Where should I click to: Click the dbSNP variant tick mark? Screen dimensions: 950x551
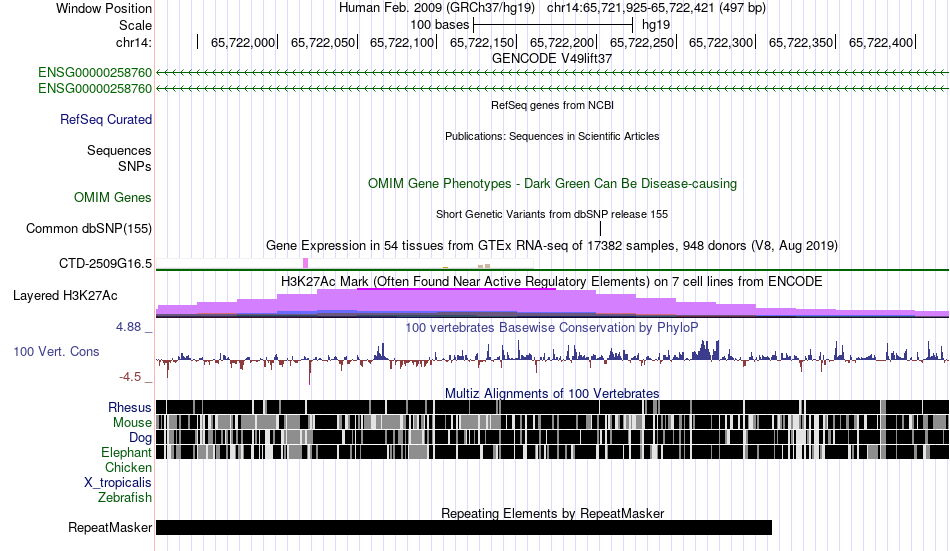pyautogui.click(x=600, y=229)
